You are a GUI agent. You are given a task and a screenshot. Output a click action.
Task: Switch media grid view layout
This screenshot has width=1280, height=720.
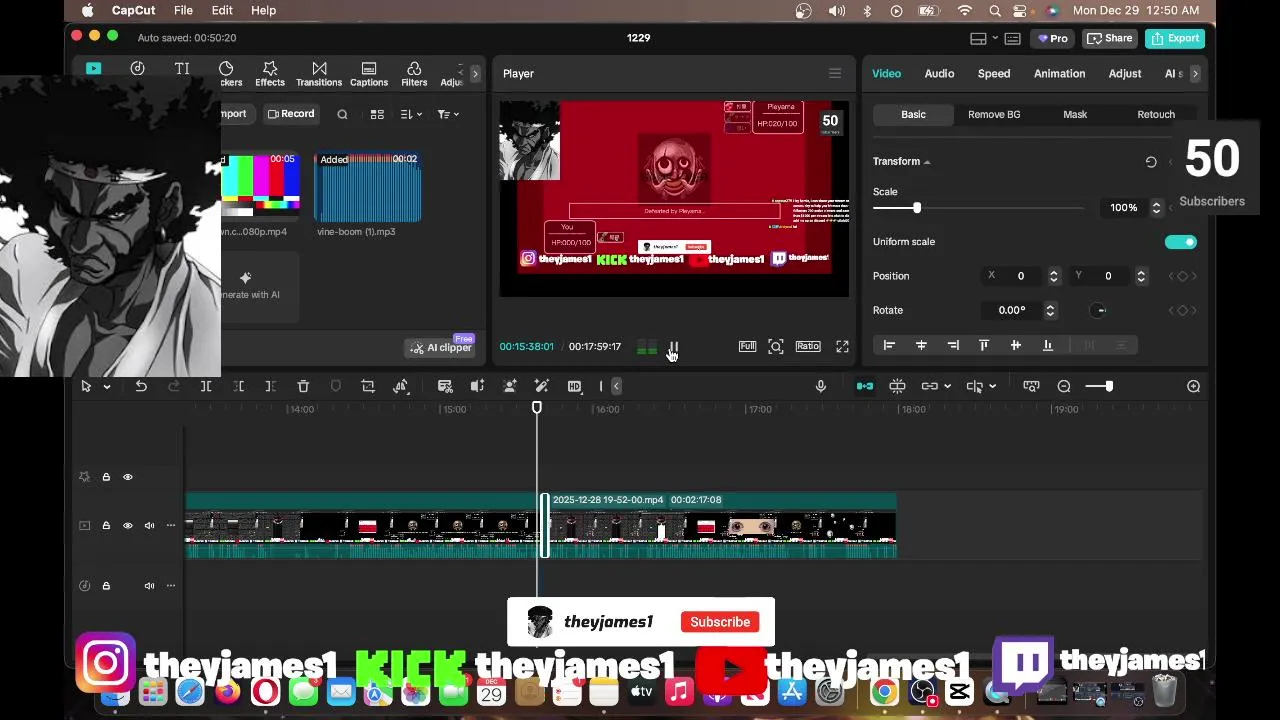377,114
